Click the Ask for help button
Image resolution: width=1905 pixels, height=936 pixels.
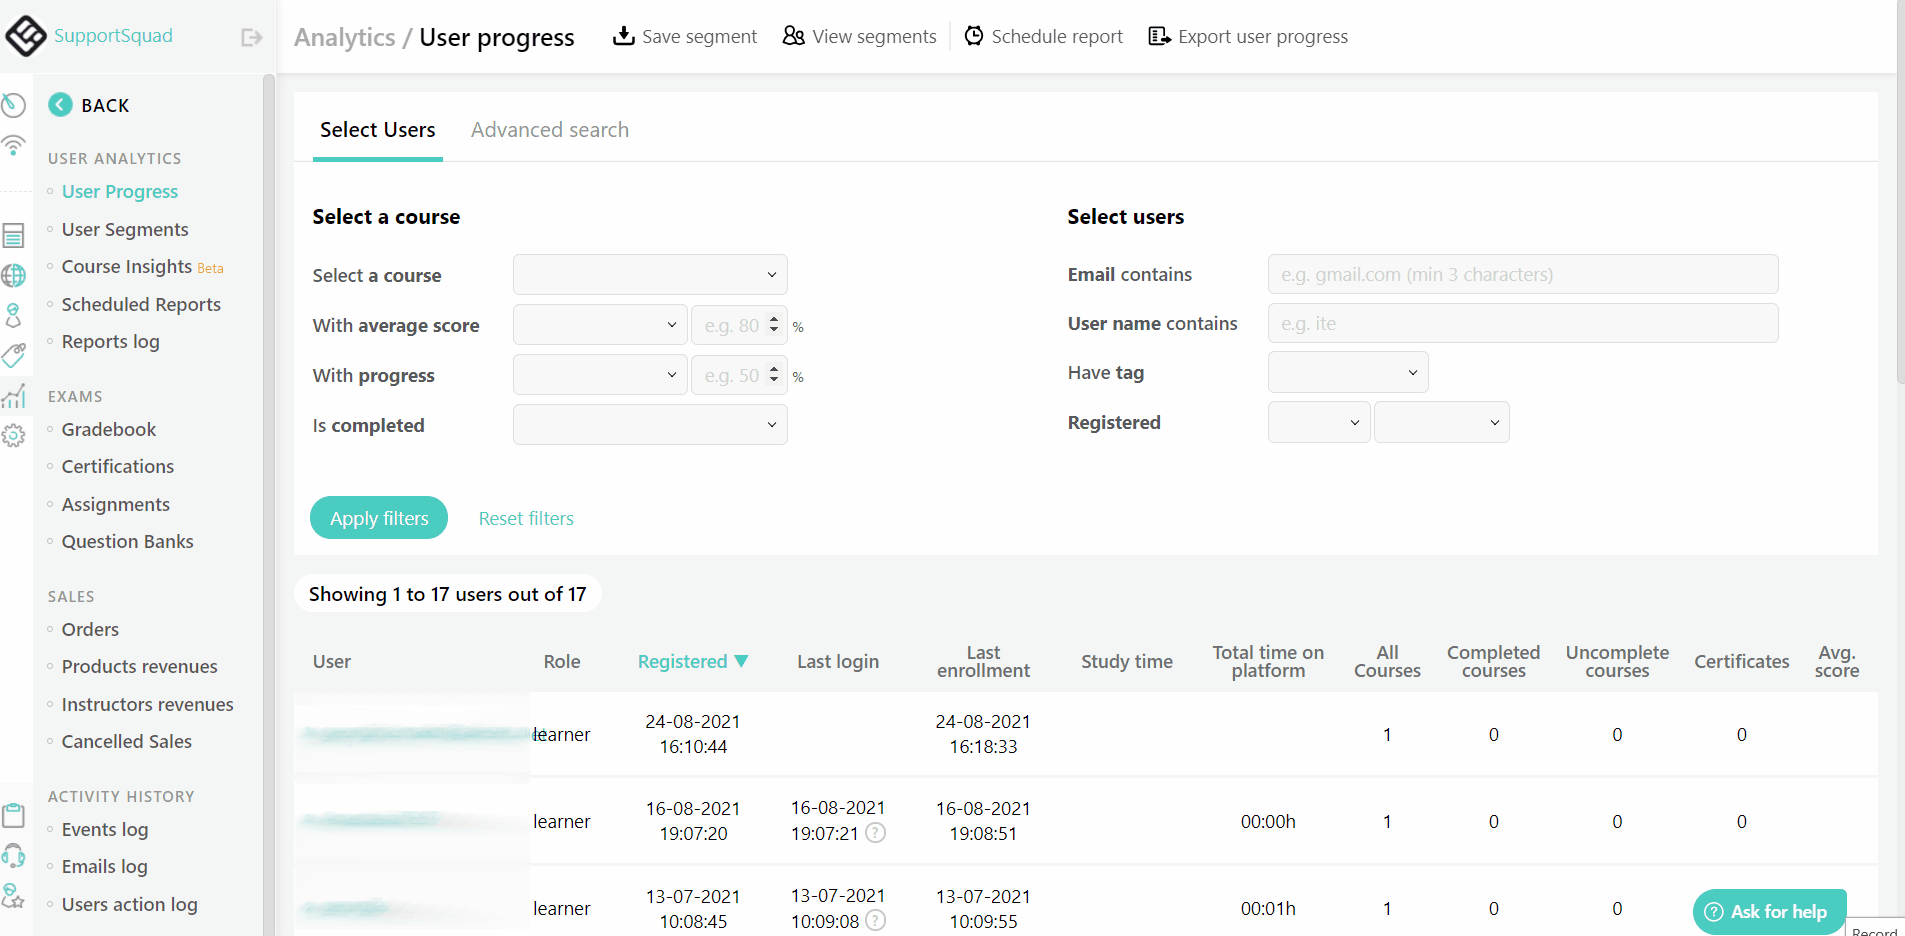[x=1769, y=911]
